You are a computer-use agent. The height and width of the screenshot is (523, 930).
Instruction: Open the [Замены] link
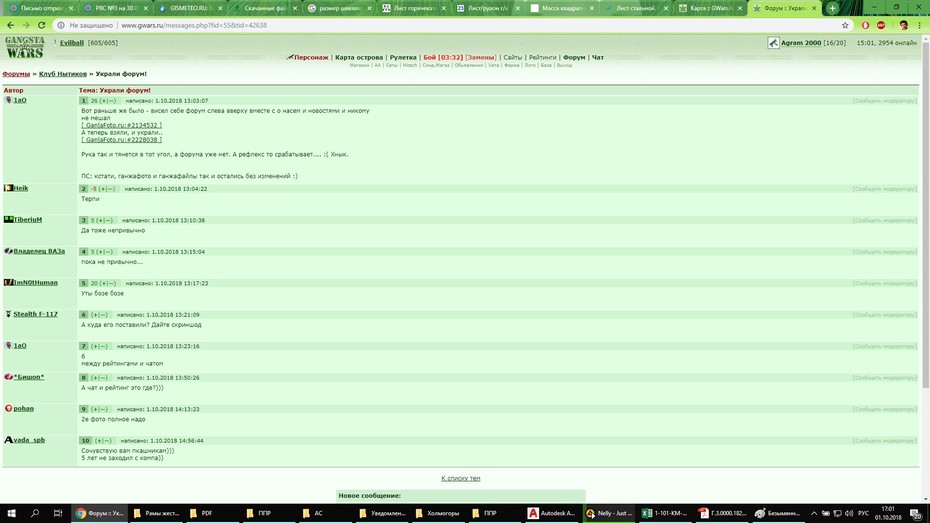[x=480, y=58]
